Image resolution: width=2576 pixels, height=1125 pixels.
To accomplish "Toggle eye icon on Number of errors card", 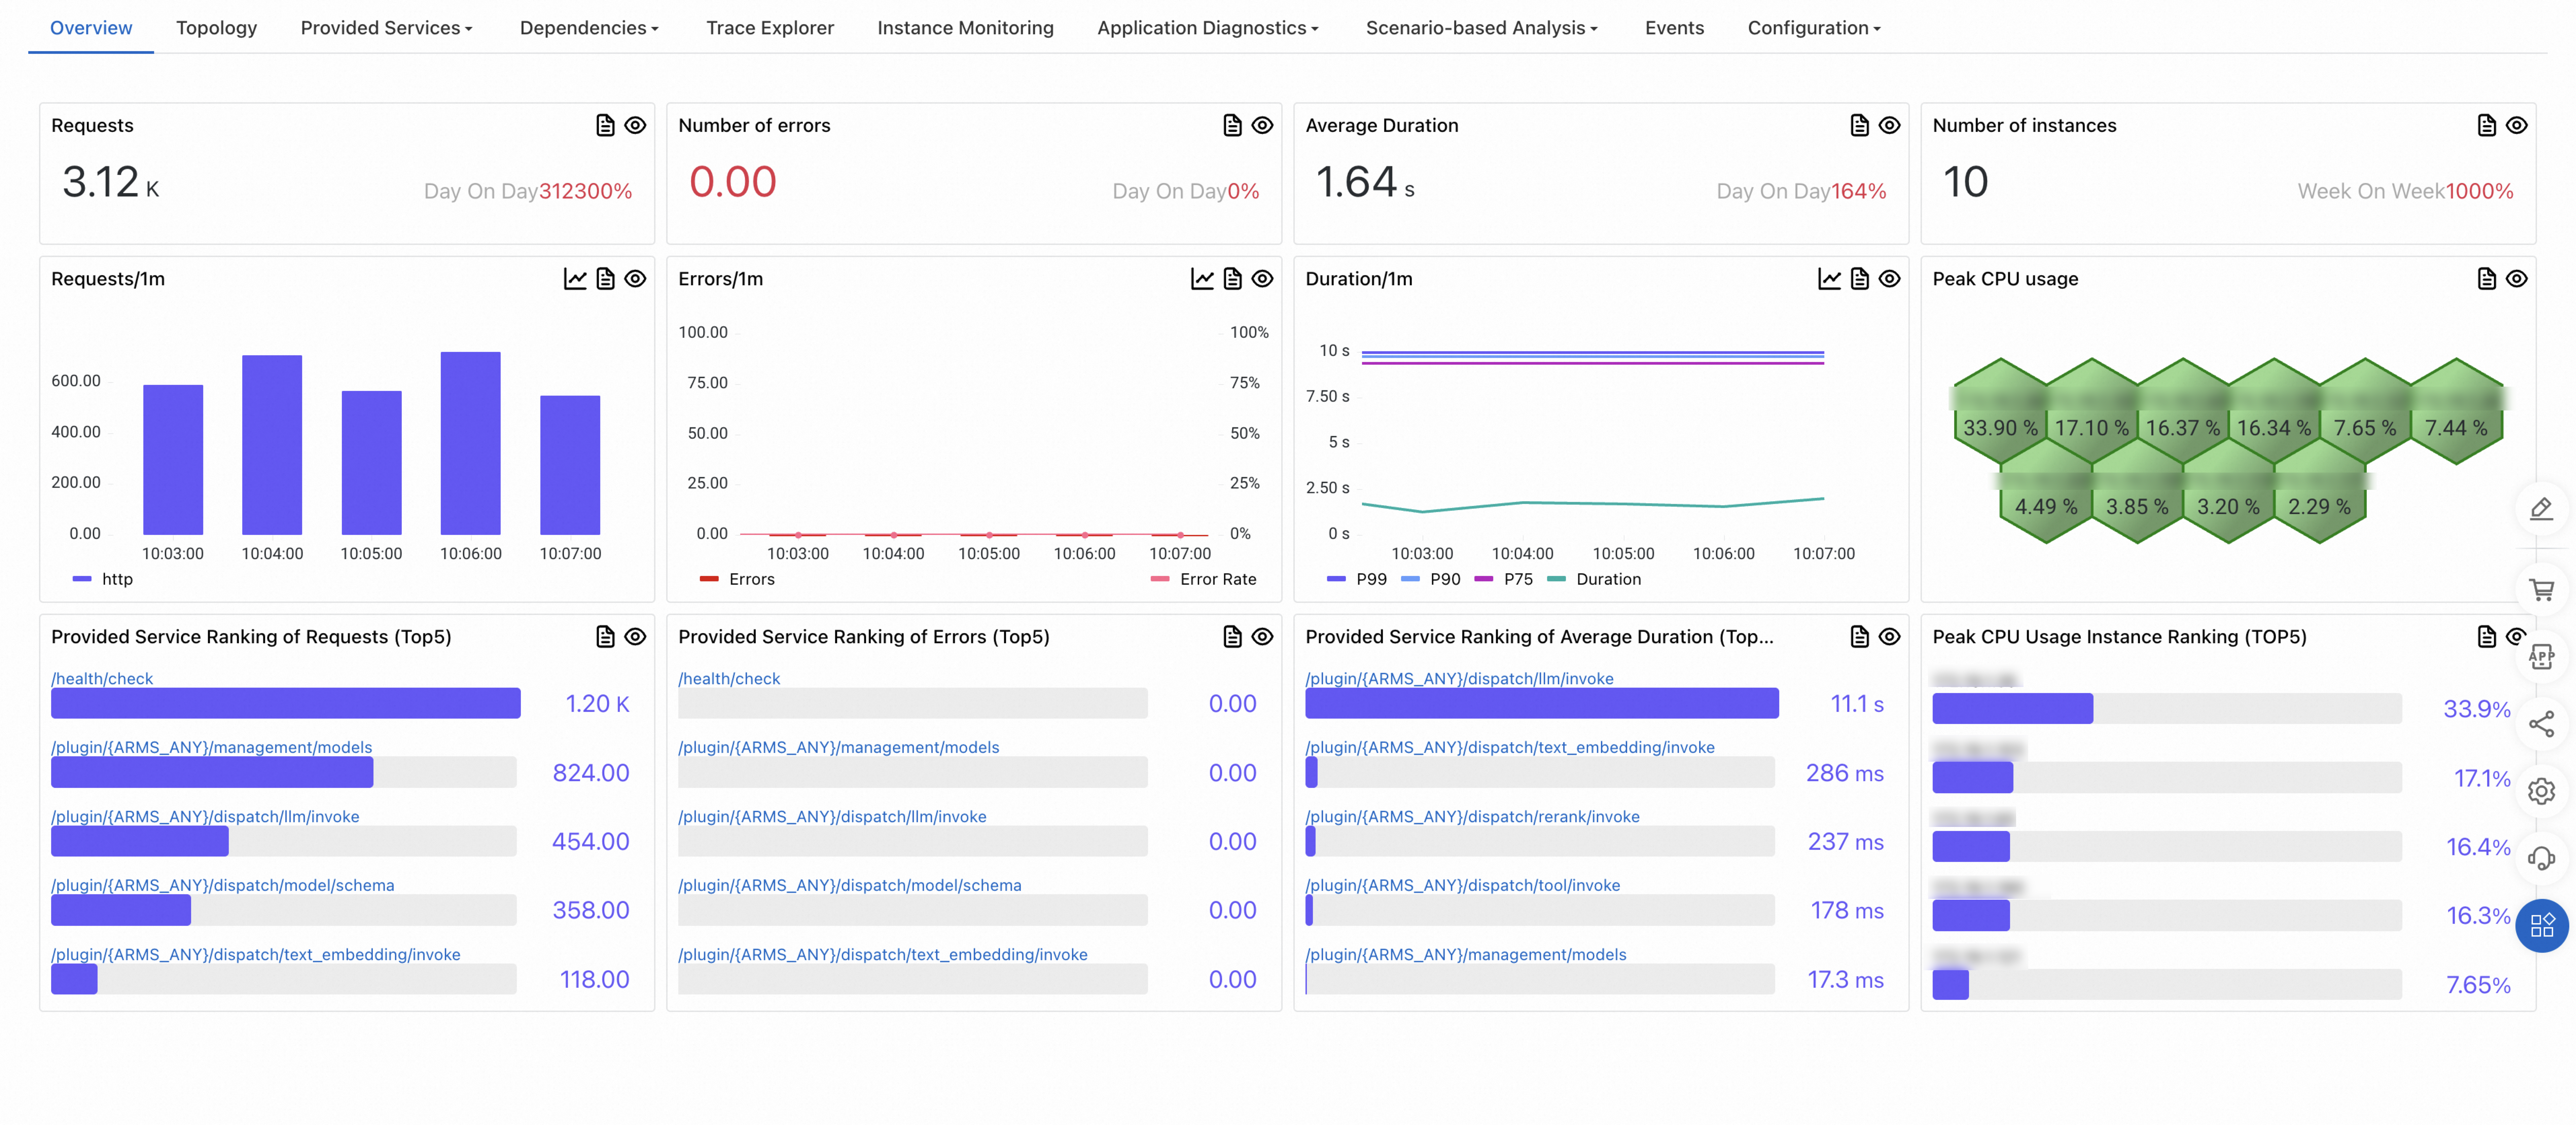I will (1262, 125).
